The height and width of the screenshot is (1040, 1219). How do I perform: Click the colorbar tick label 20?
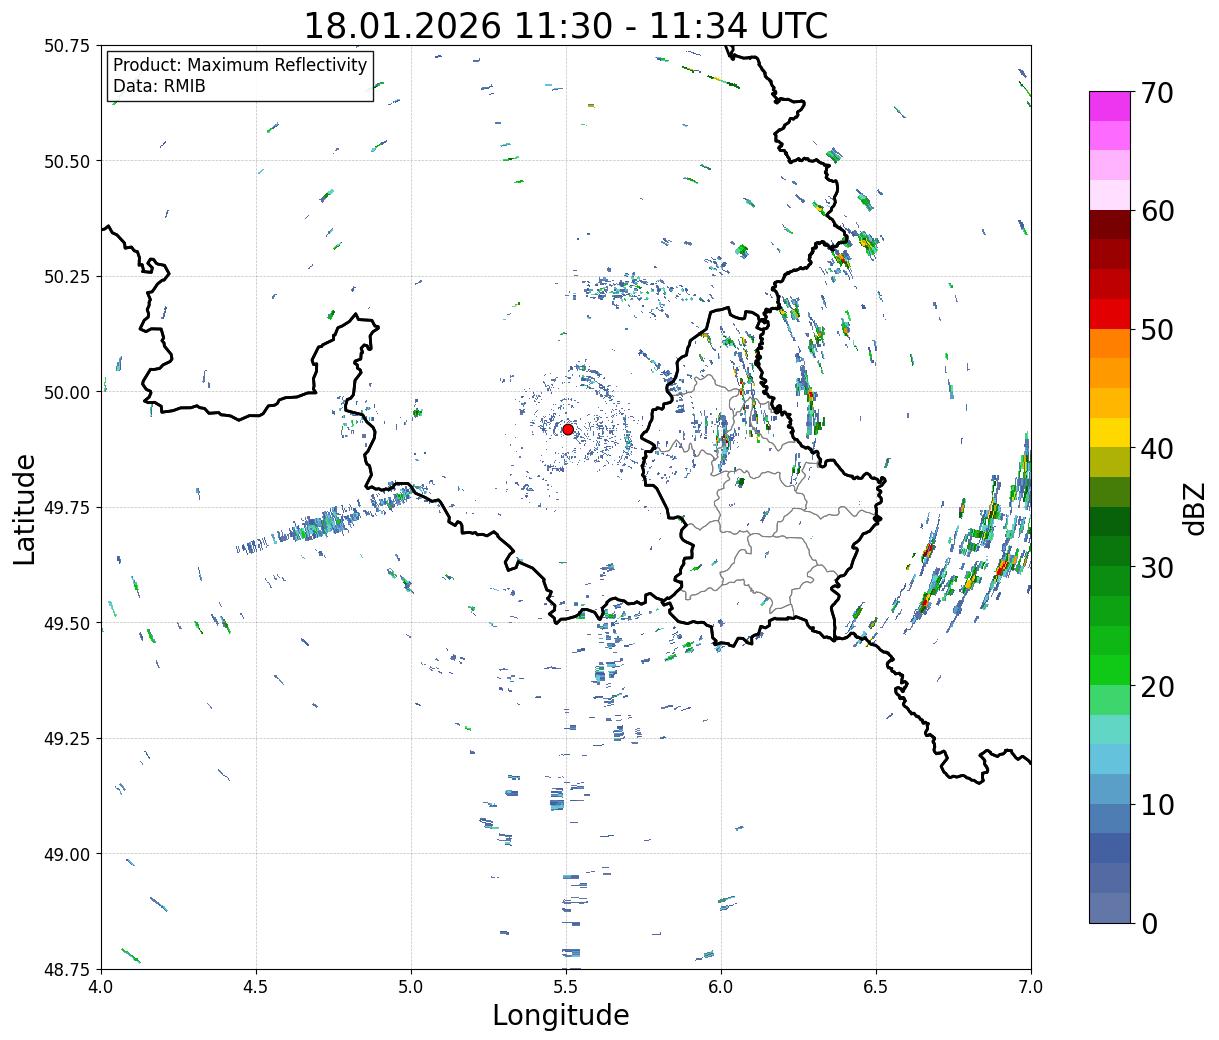pos(1157,686)
